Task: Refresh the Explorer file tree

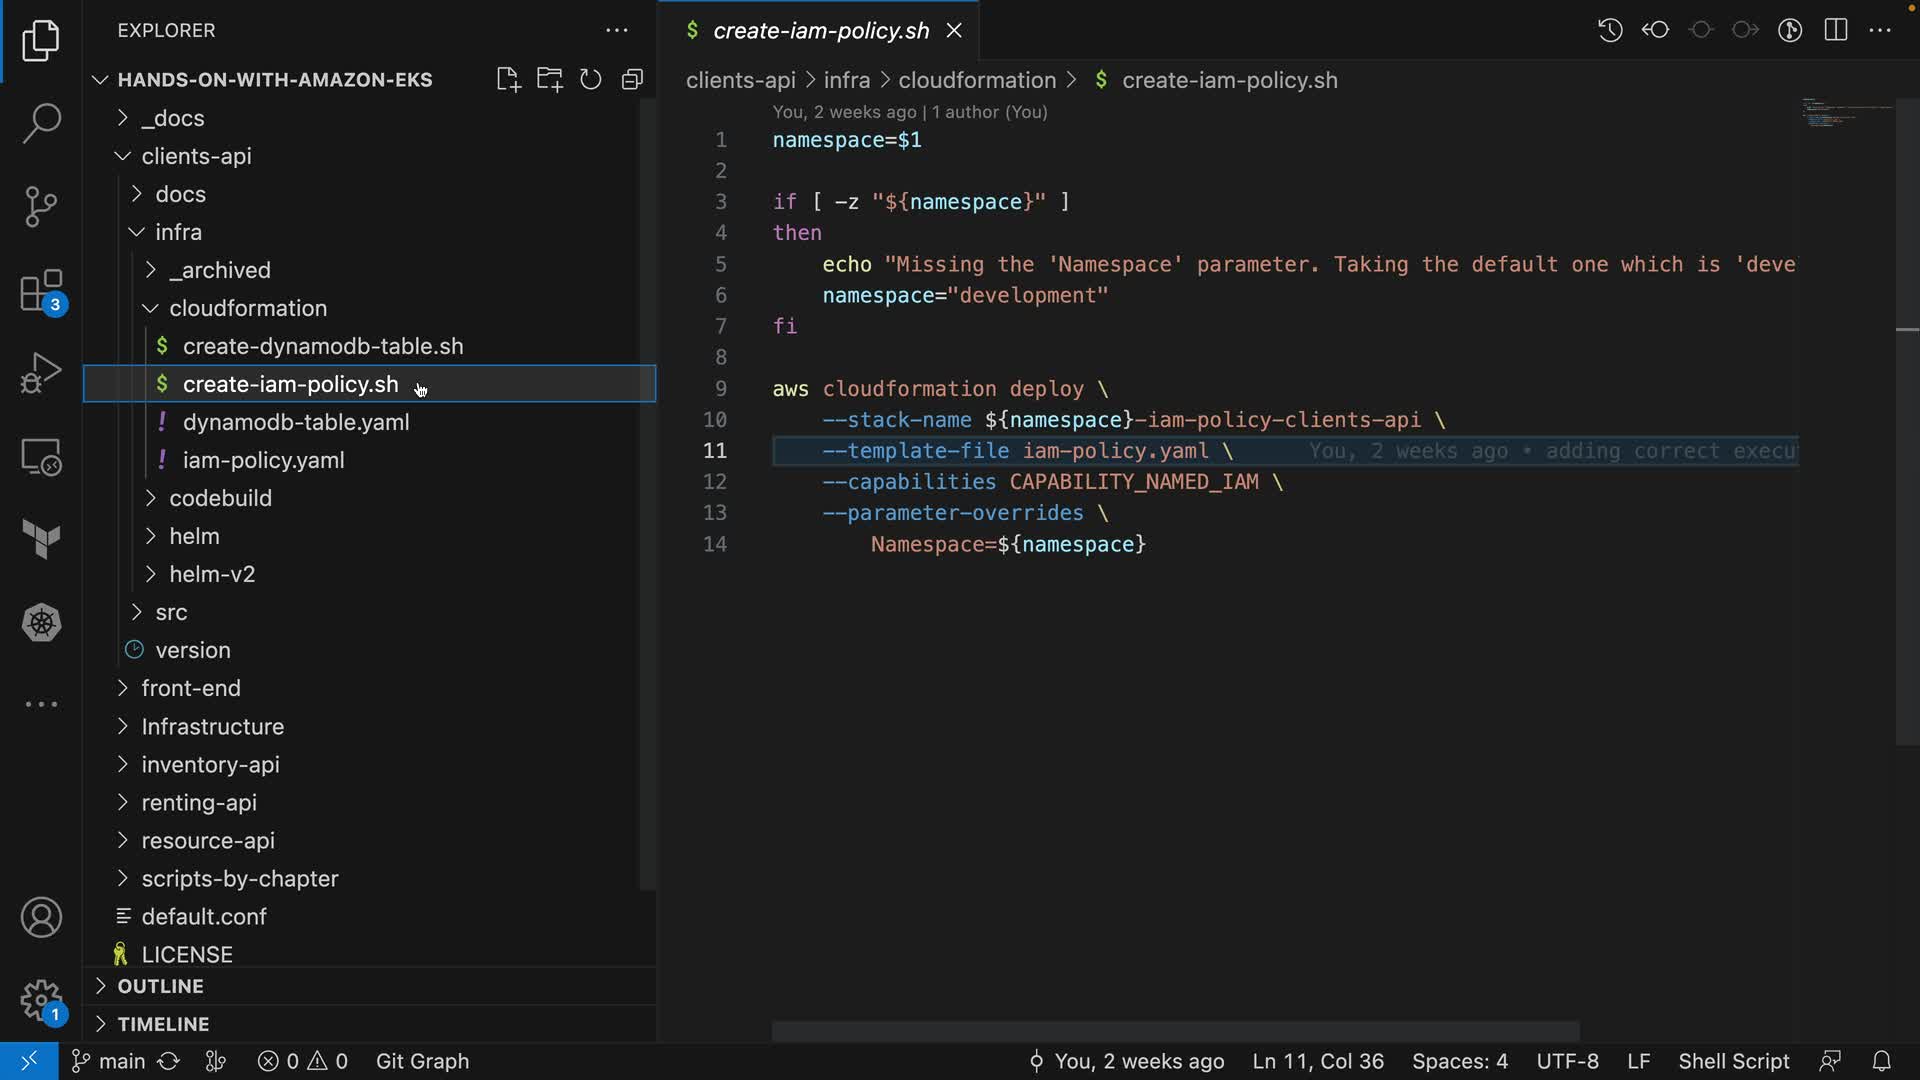Action: pyautogui.click(x=591, y=80)
